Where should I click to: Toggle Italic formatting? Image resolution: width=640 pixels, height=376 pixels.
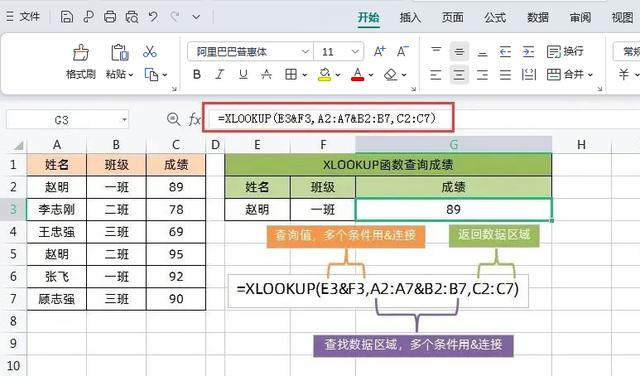[x=220, y=74]
